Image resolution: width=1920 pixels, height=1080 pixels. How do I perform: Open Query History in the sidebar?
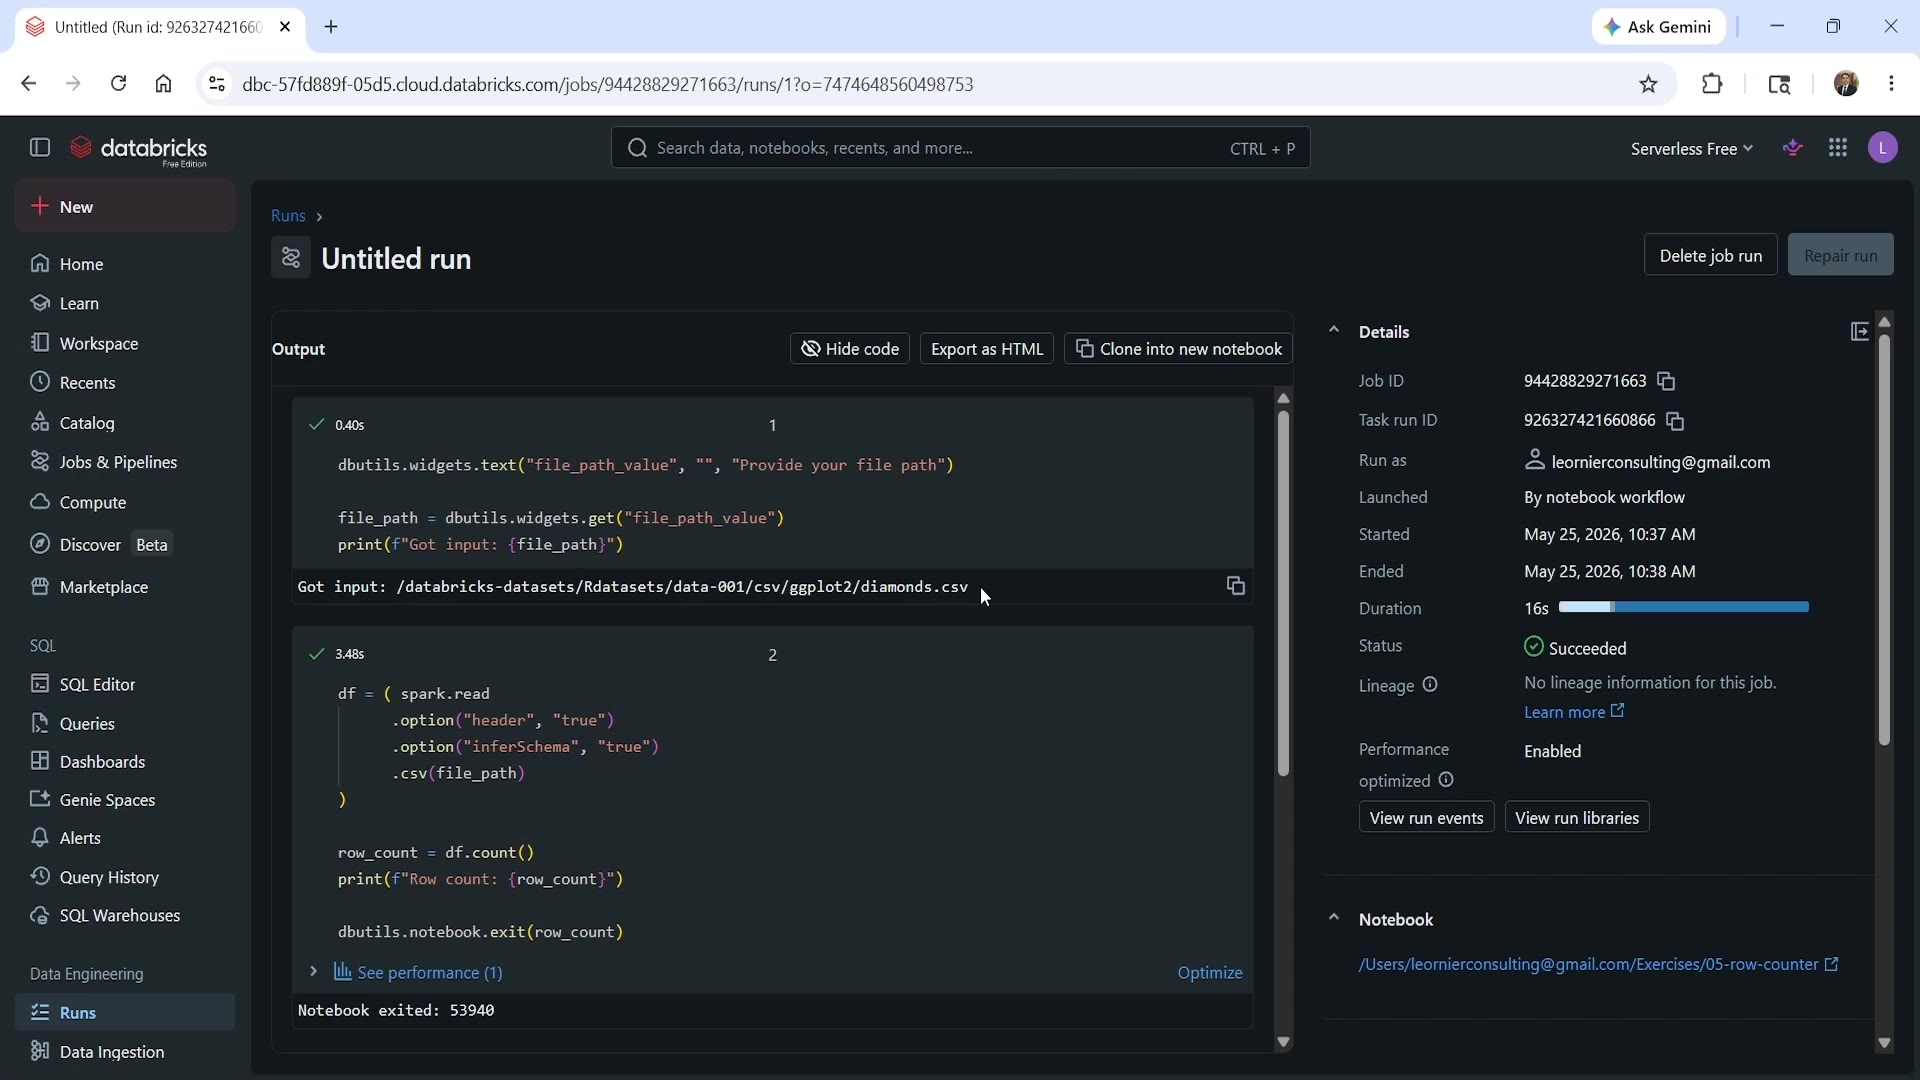pos(125,877)
